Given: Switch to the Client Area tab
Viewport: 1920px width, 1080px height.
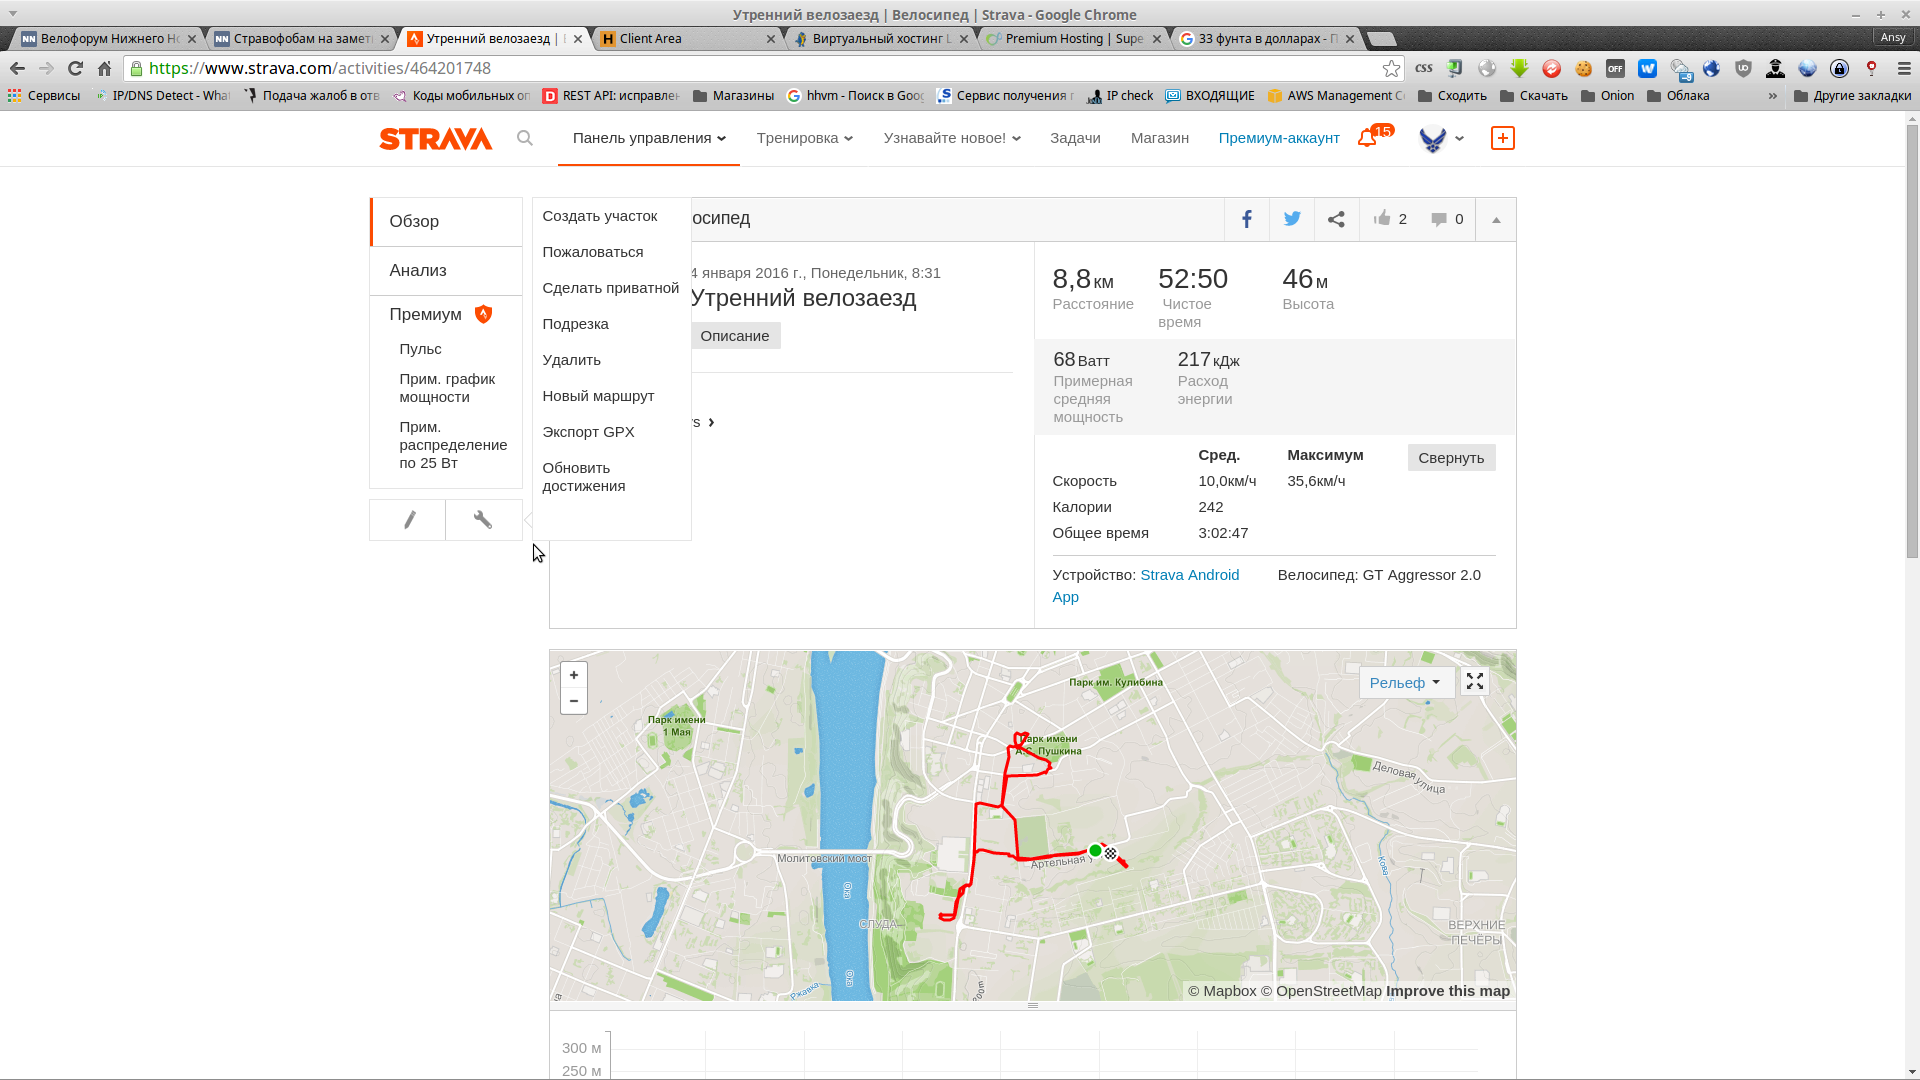Looking at the screenshot, I should click(x=688, y=39).
